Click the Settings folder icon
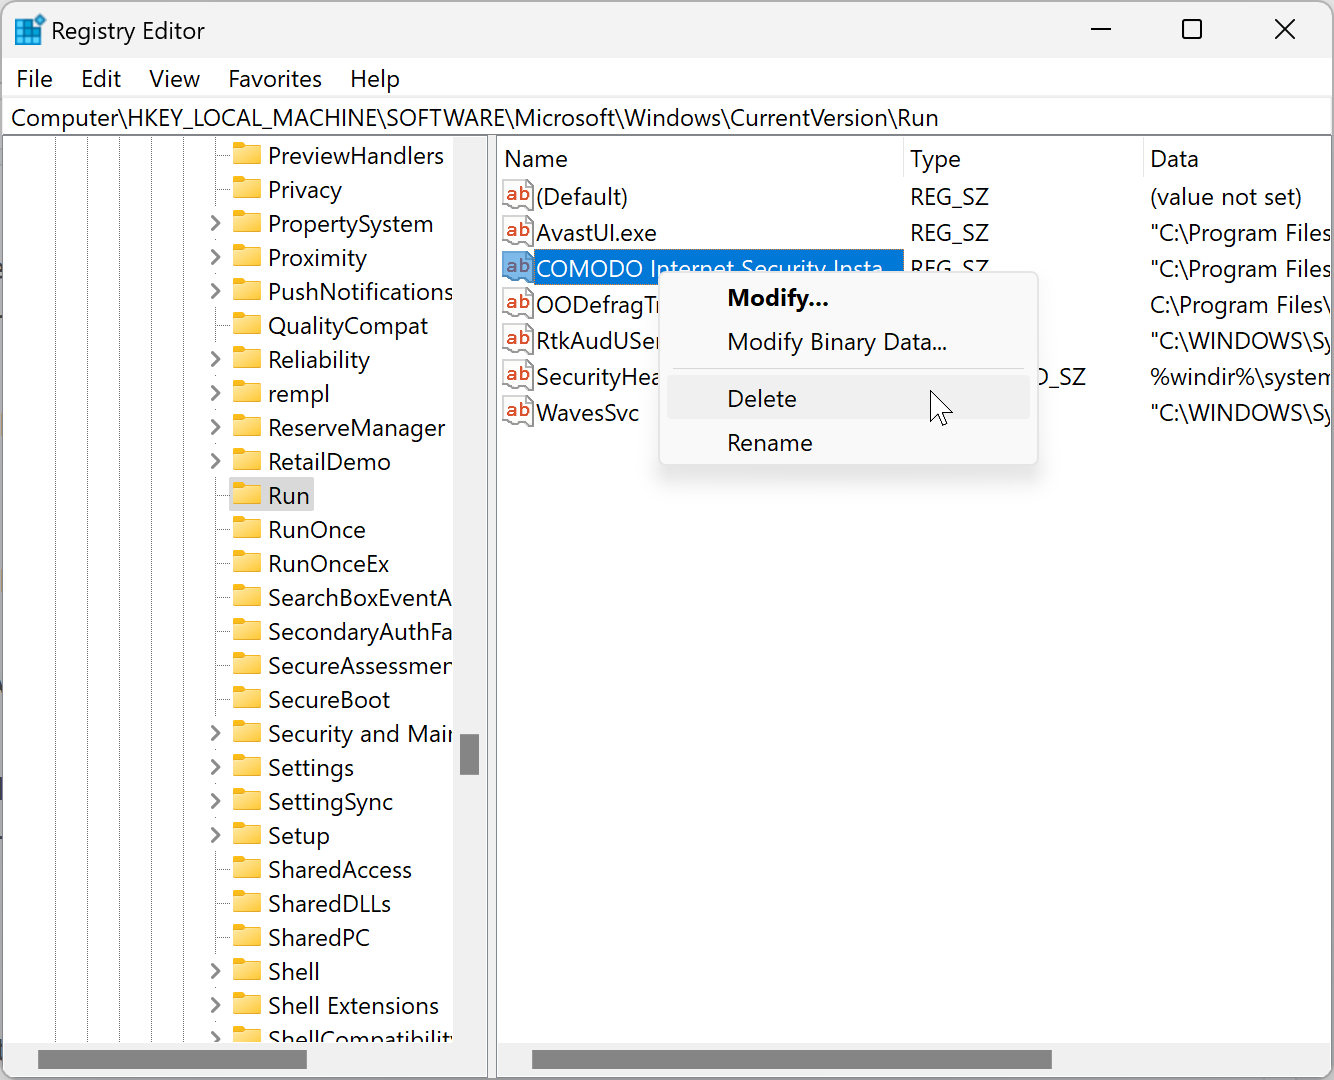The width and height of the screenshot is (1334, 1080). click(x=247, y=766)
